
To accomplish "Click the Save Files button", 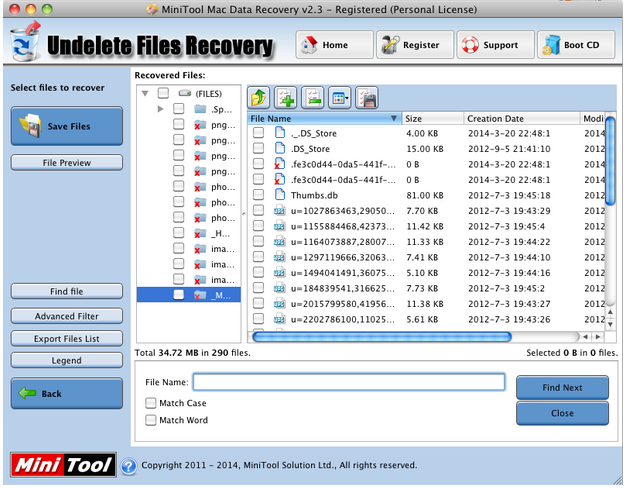I will pos(67,126).
